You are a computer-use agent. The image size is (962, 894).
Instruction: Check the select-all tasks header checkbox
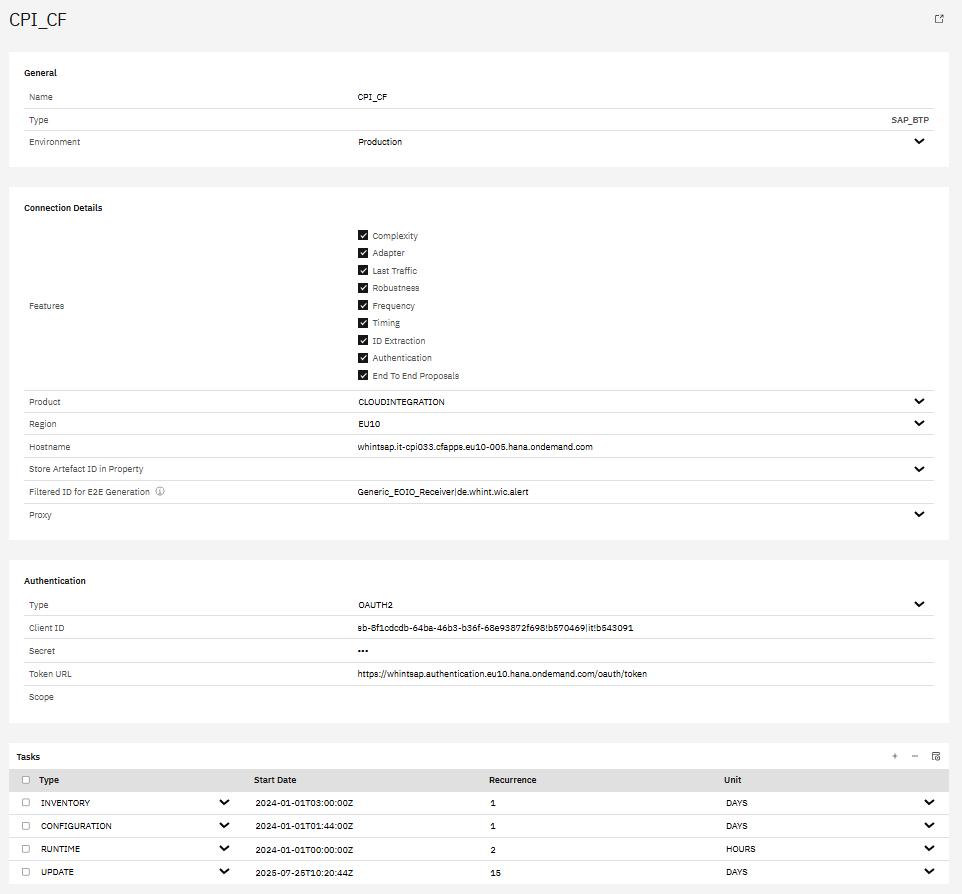[26, 780]
